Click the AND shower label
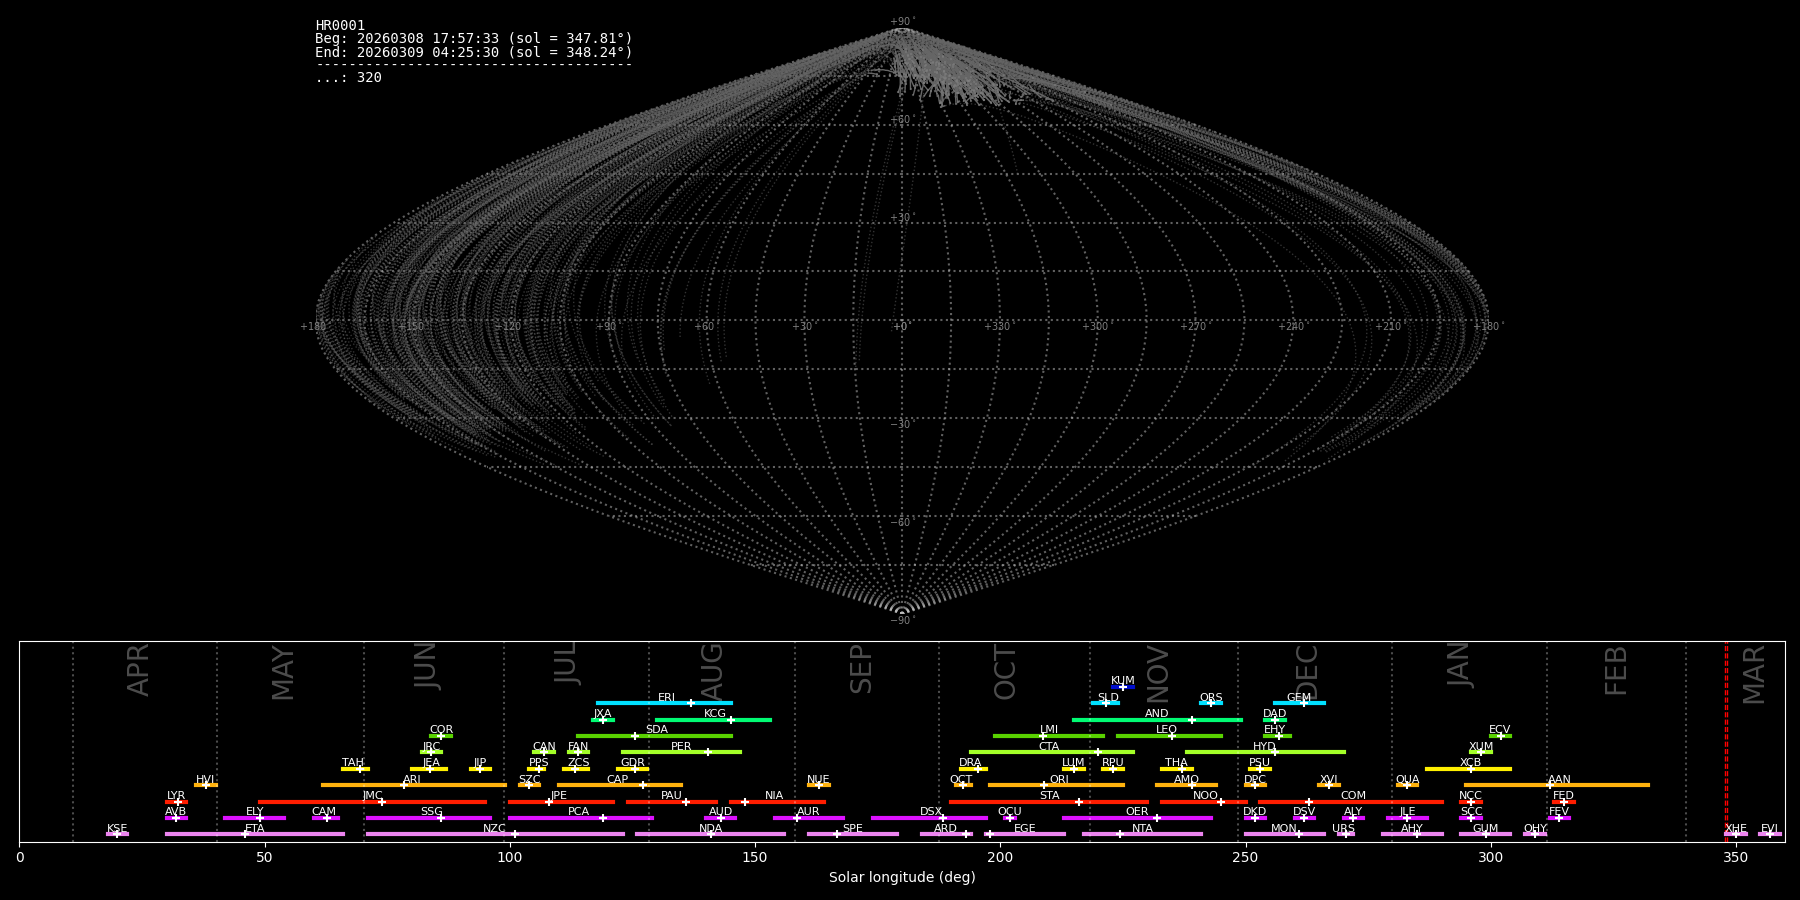Screen dimensions: 1800x900 point(1156,714)
